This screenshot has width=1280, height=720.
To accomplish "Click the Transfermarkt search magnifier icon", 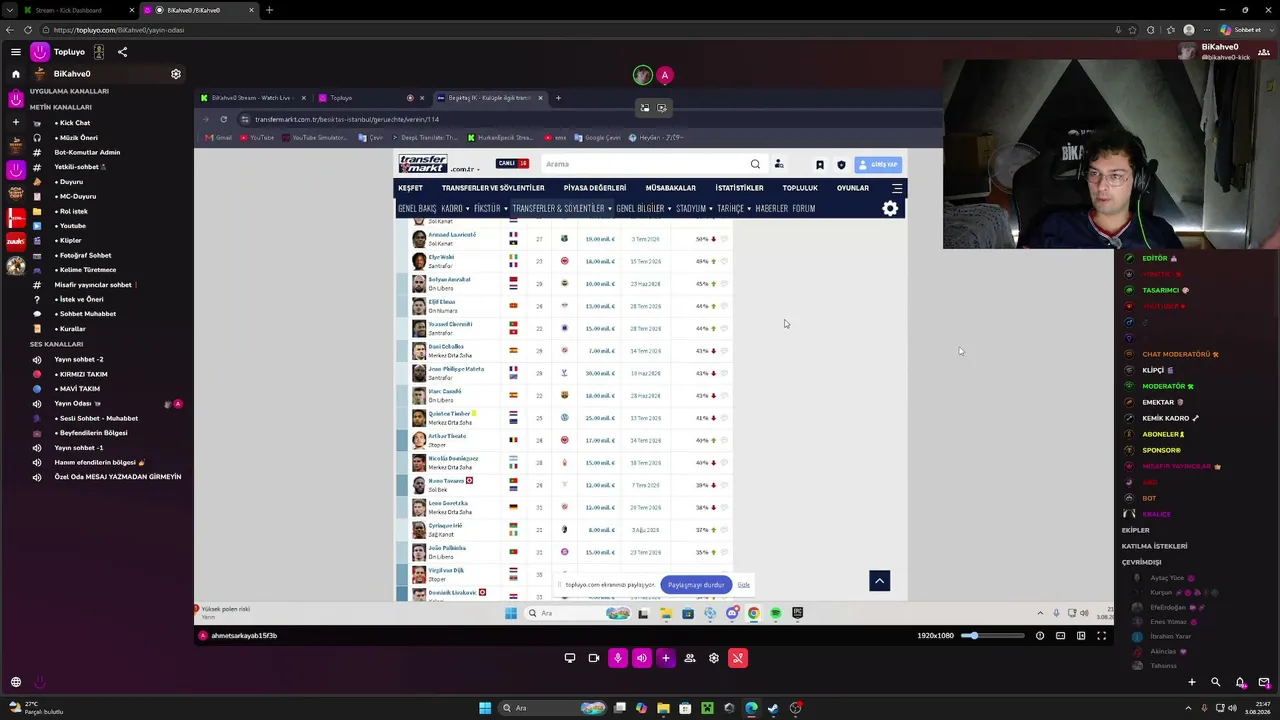I will pos(755,164).
